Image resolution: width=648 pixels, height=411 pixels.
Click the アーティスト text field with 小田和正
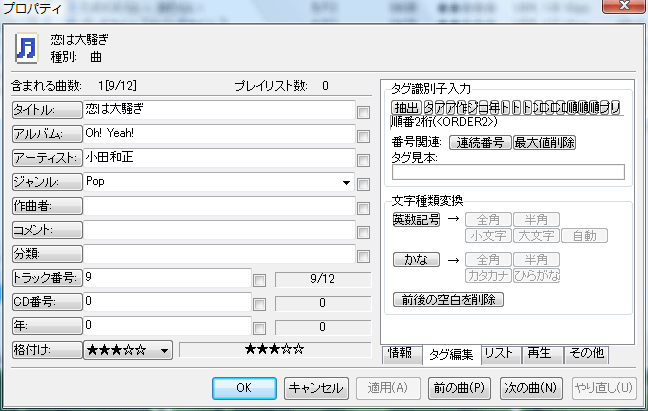[x=218, y=158]
